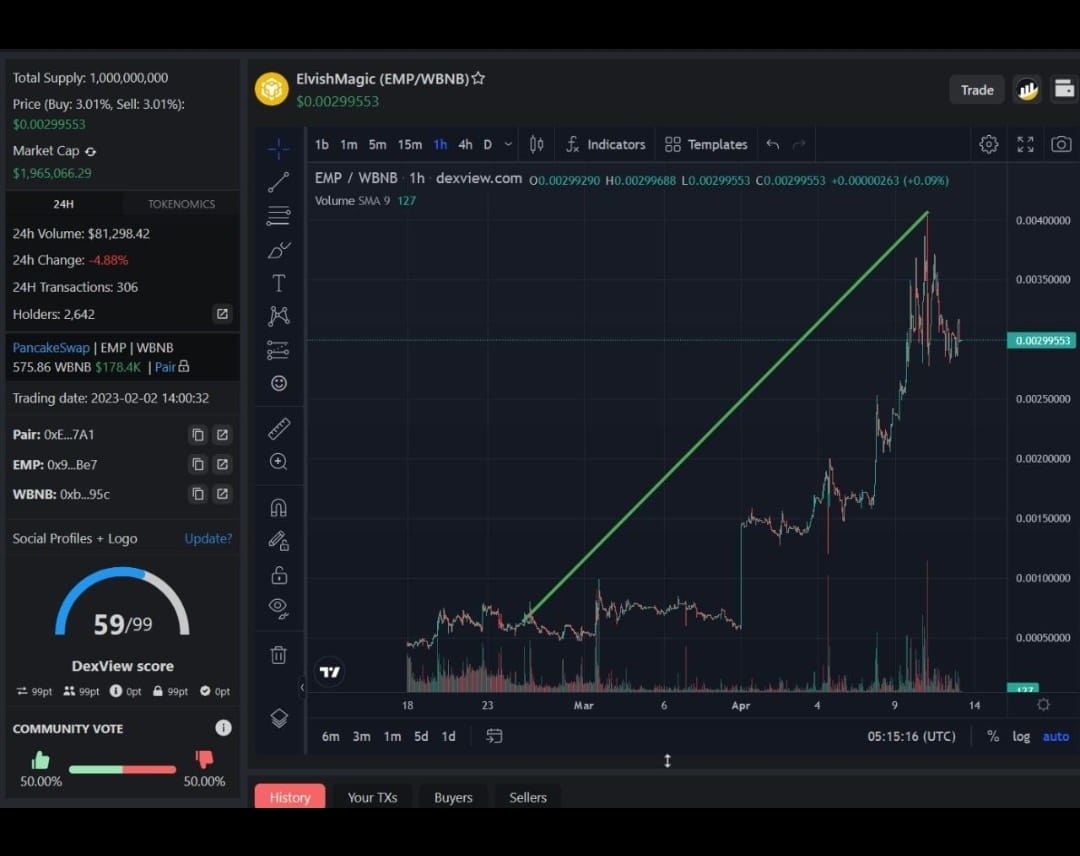
Task: Copy the WBNB token address
Action: point(198,494)
